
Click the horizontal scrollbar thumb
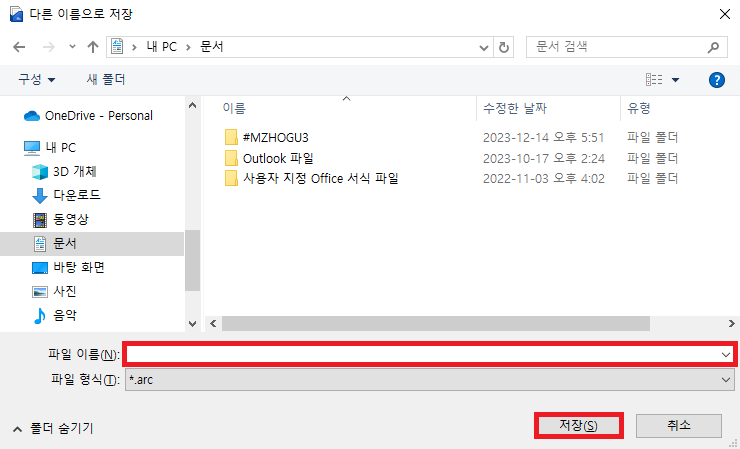point(436,323)
